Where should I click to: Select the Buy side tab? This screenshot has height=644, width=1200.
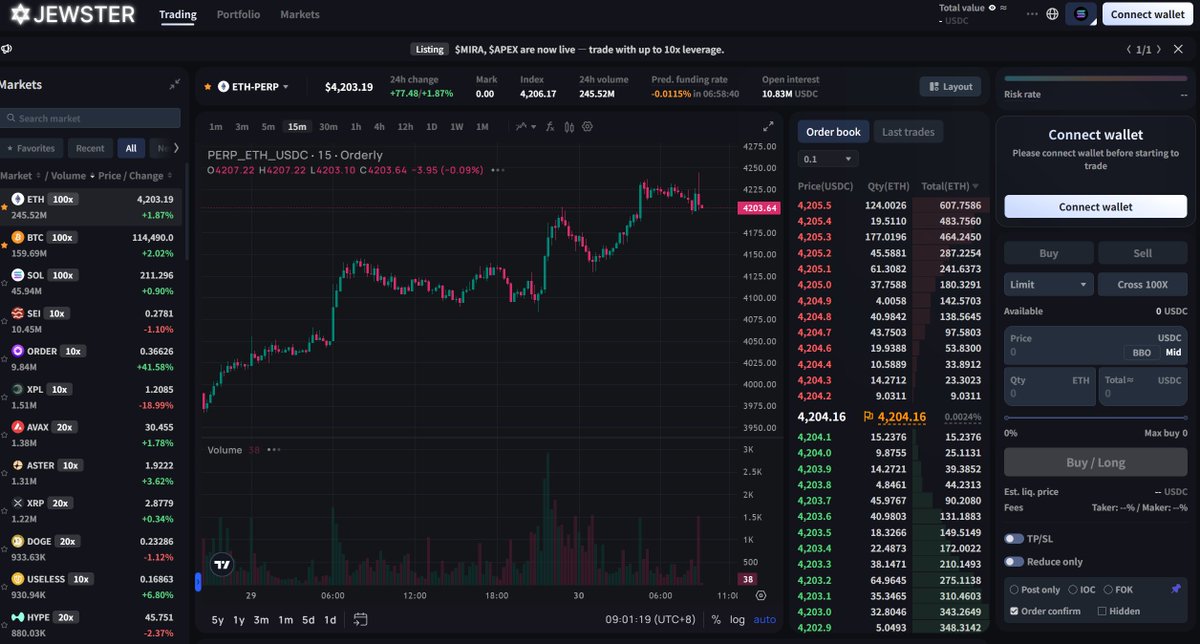tap(1048, 253)
